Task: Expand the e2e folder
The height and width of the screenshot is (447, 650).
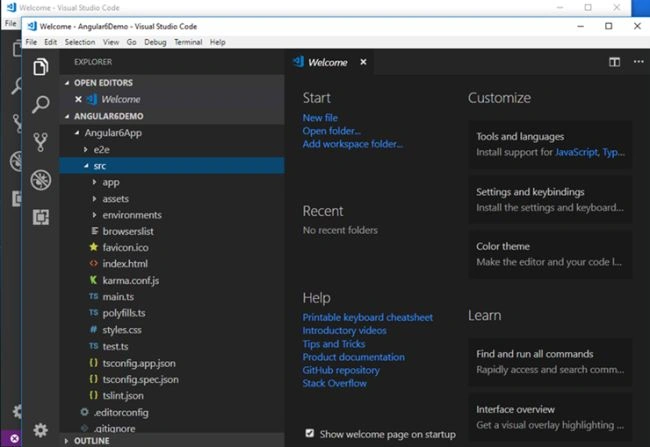Action: 85,149
